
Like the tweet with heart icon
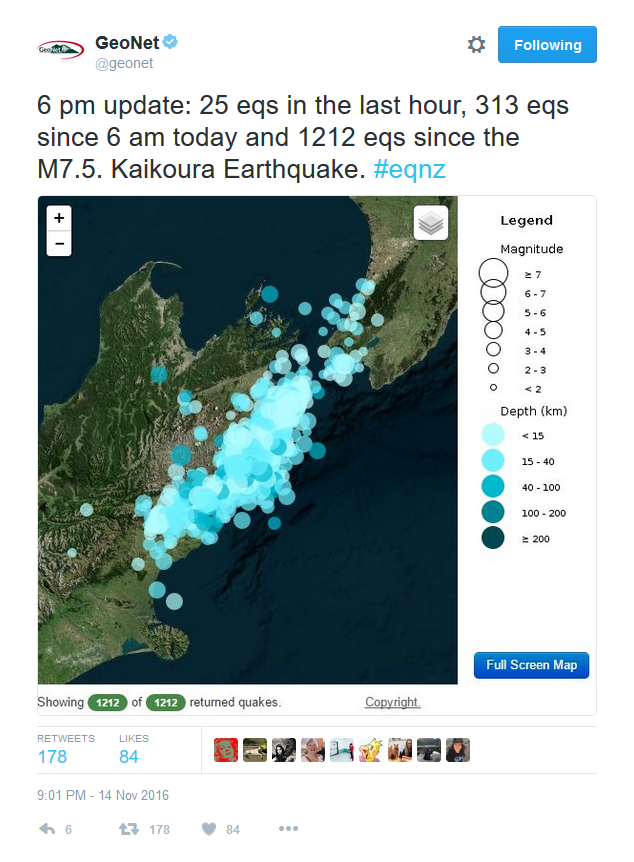click(209, 828)
